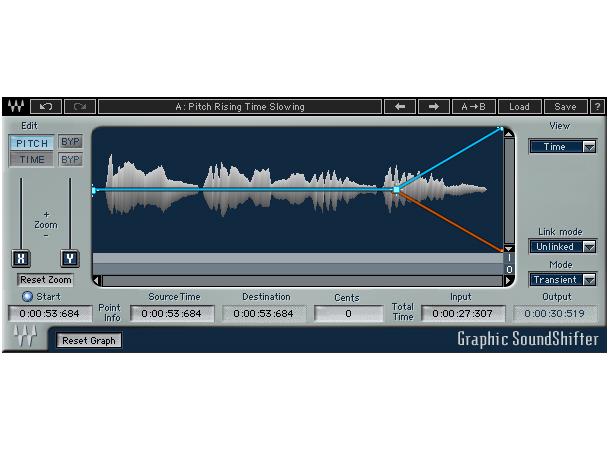This screenshot has width=610, height=450.
Task: Click the Y zoom handle icon
Action: [x=69, y=258]
